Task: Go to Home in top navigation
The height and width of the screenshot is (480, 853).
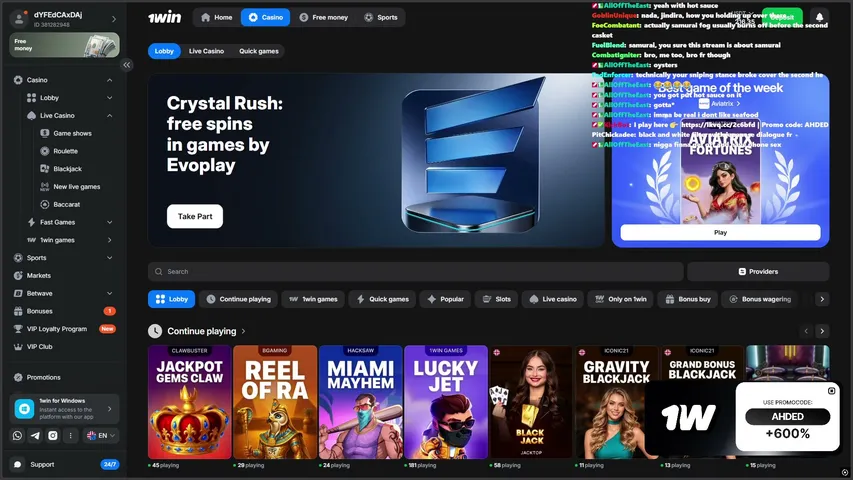Action: (217, 17)
